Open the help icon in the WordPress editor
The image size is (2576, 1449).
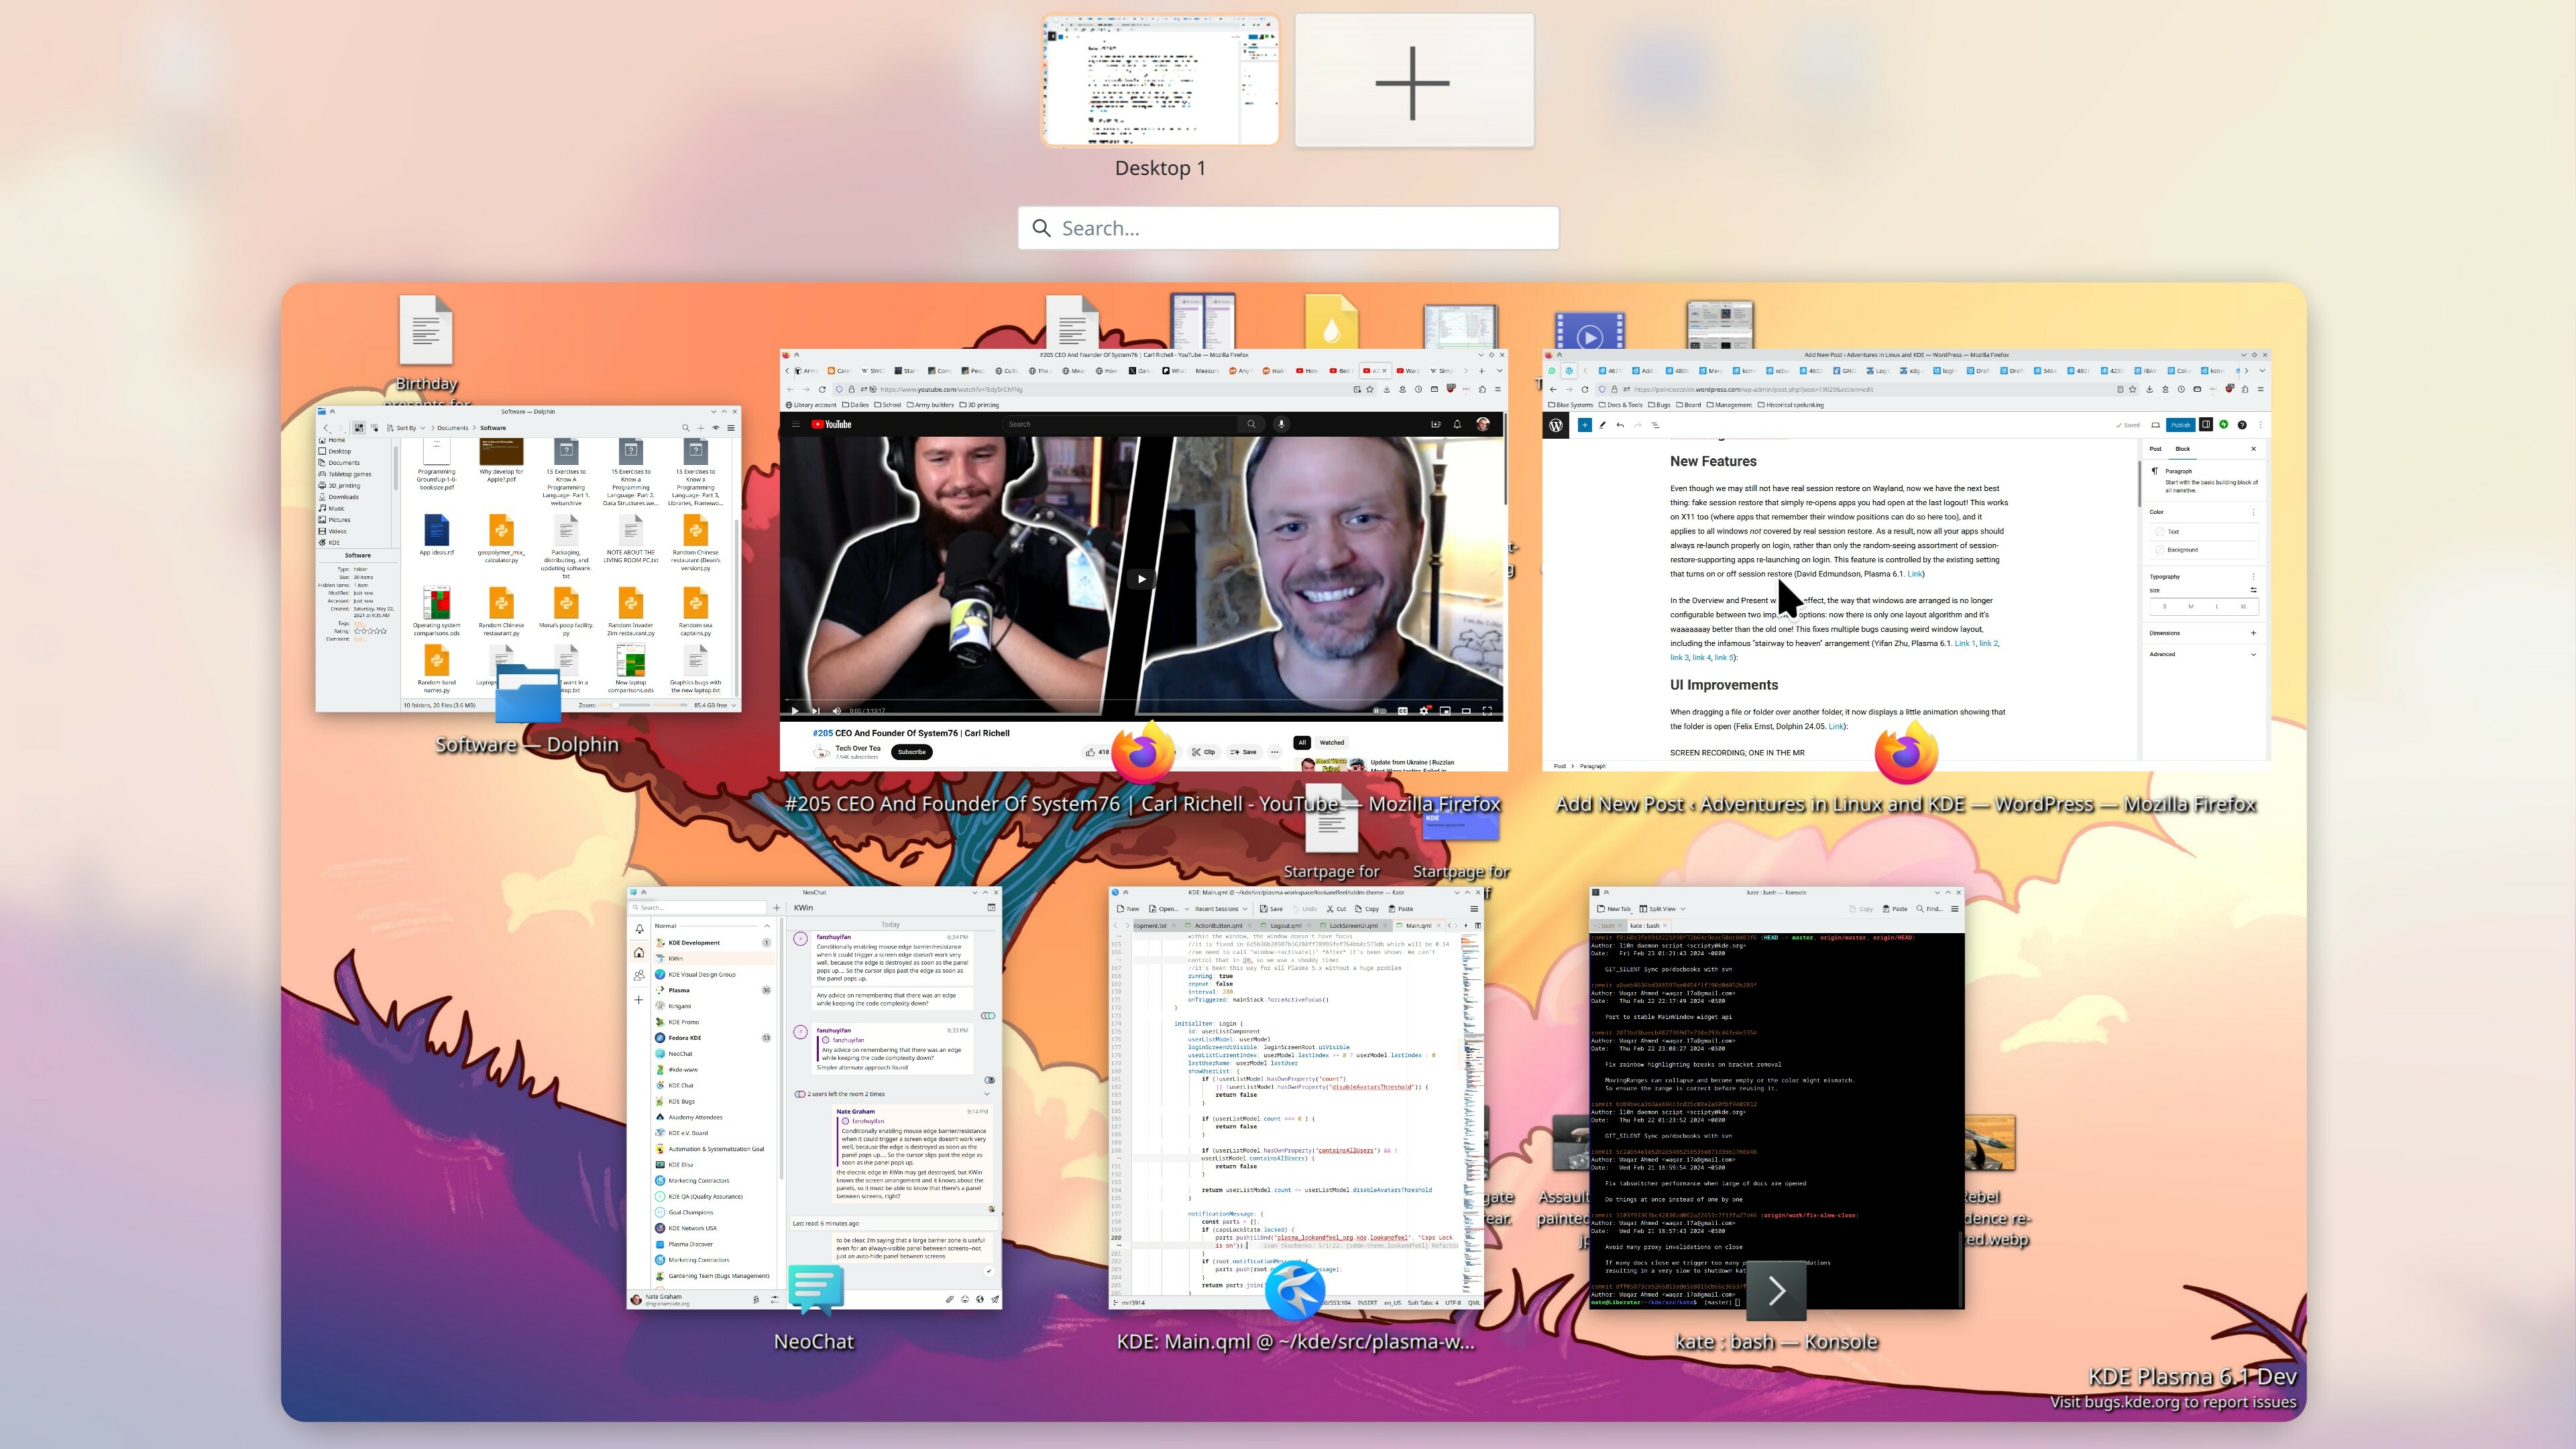pos(2243,425)
